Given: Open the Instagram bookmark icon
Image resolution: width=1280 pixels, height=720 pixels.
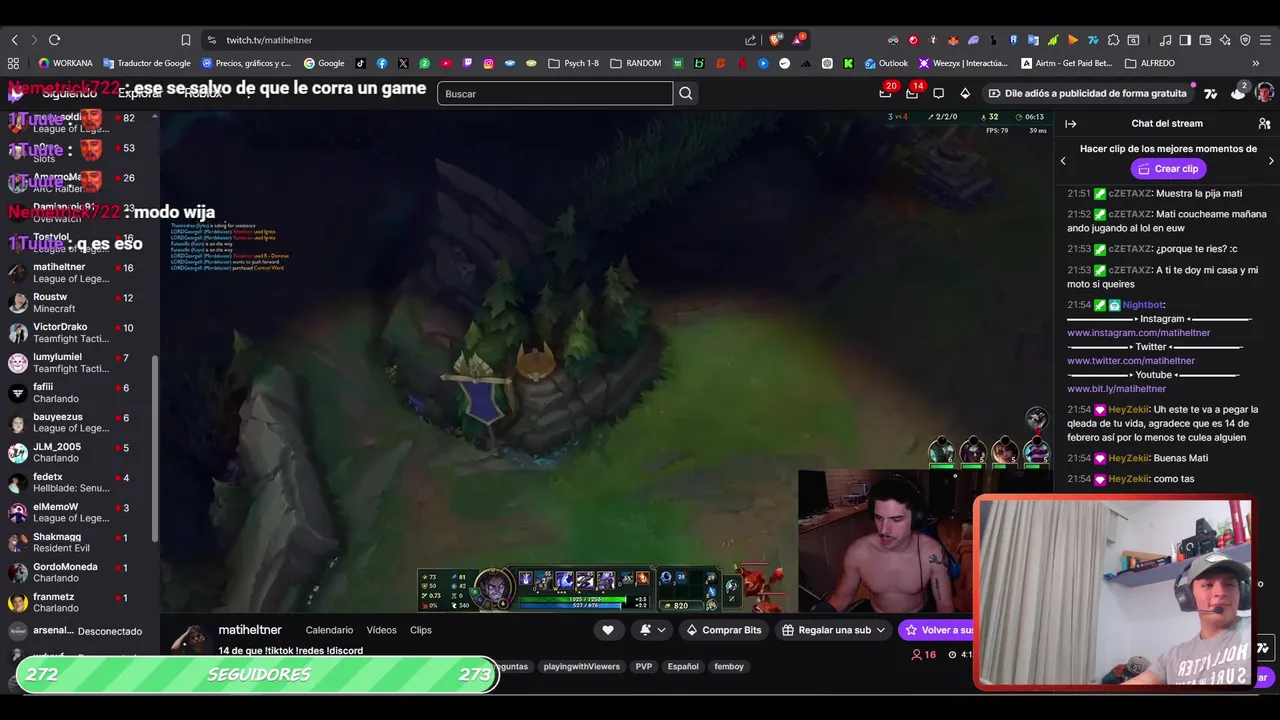Looking at the screenshot, I should point(488,63).
